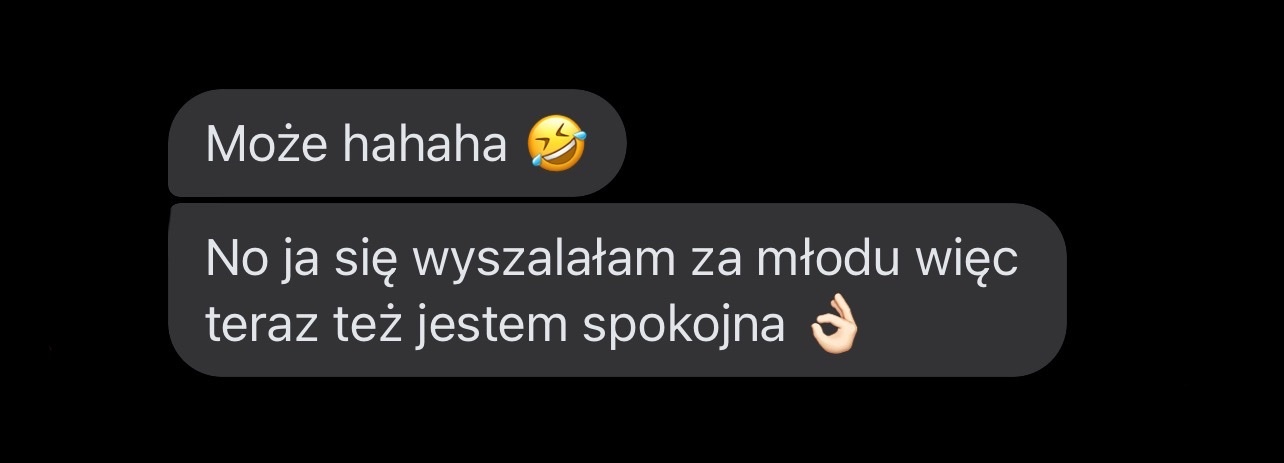Click the word "hahaha" in first message
Viewport: 1284px width, 463px height.
(426, 145)
